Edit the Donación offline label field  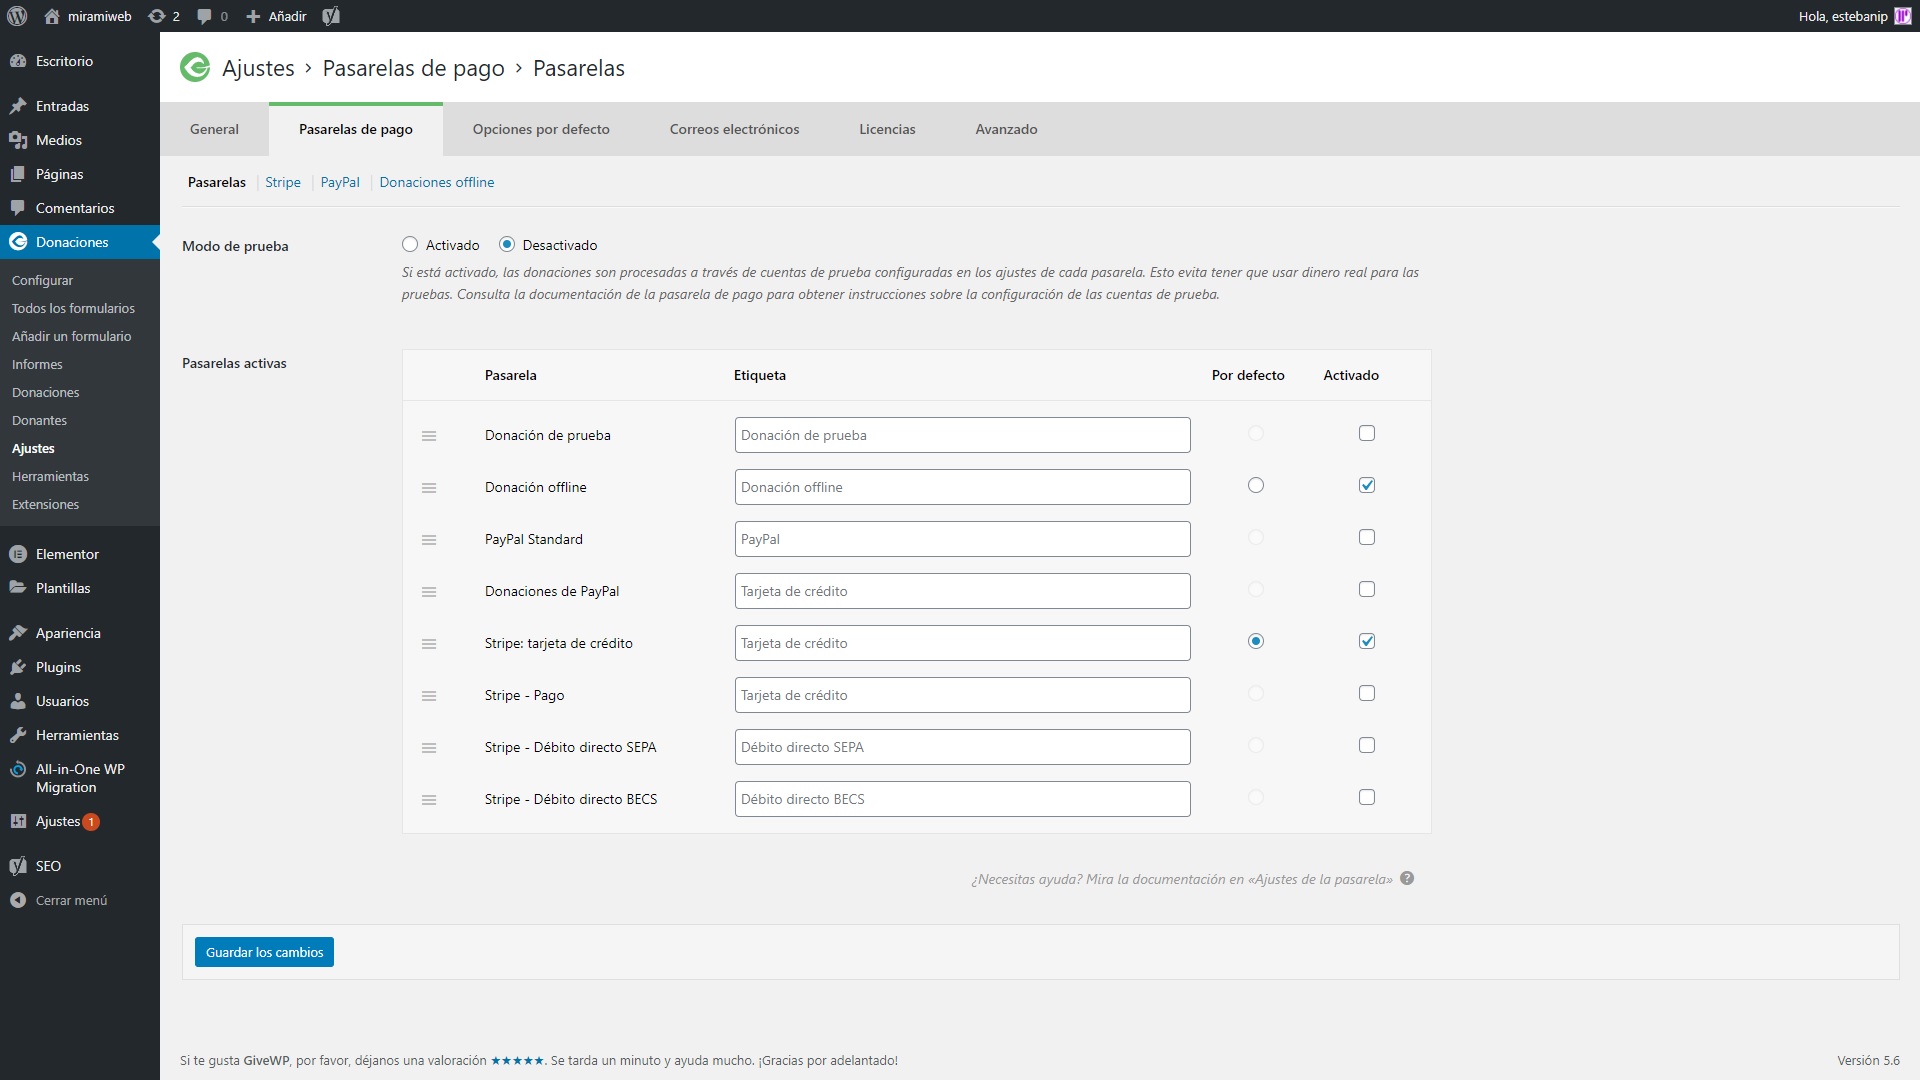(x=962, y=487)
